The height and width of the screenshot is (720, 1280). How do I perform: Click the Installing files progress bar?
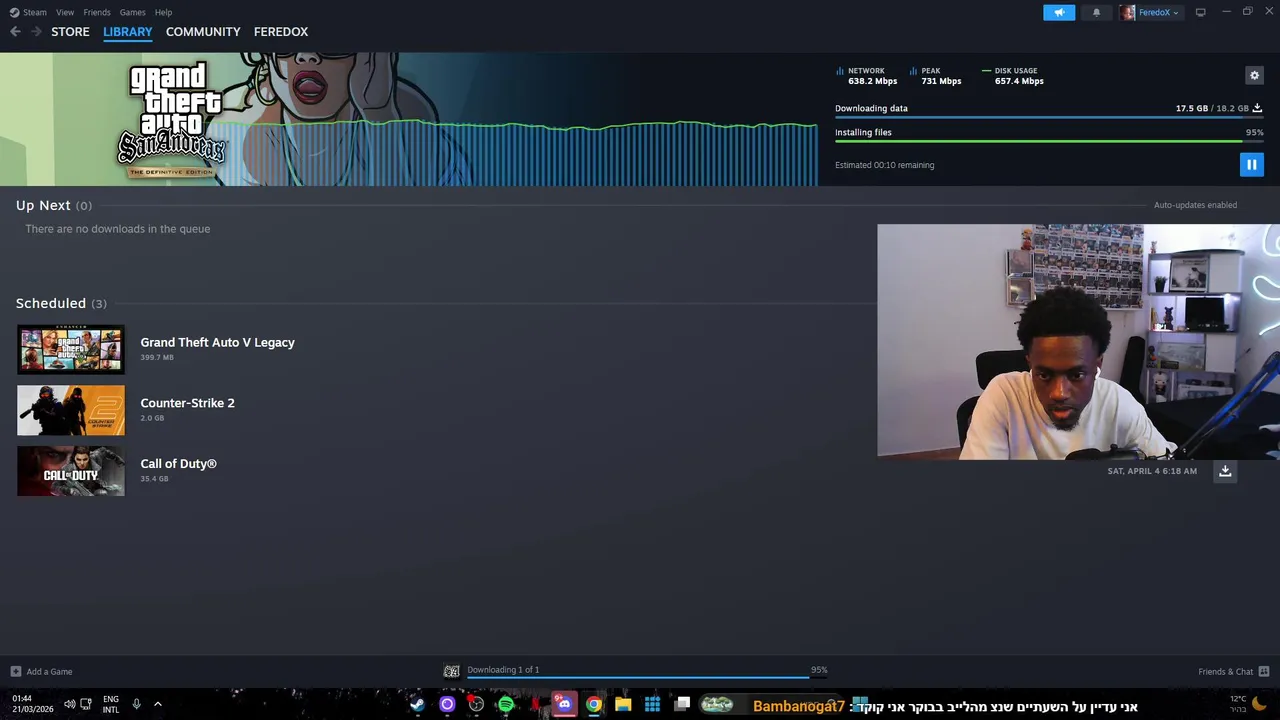[x=1049, y=141]
